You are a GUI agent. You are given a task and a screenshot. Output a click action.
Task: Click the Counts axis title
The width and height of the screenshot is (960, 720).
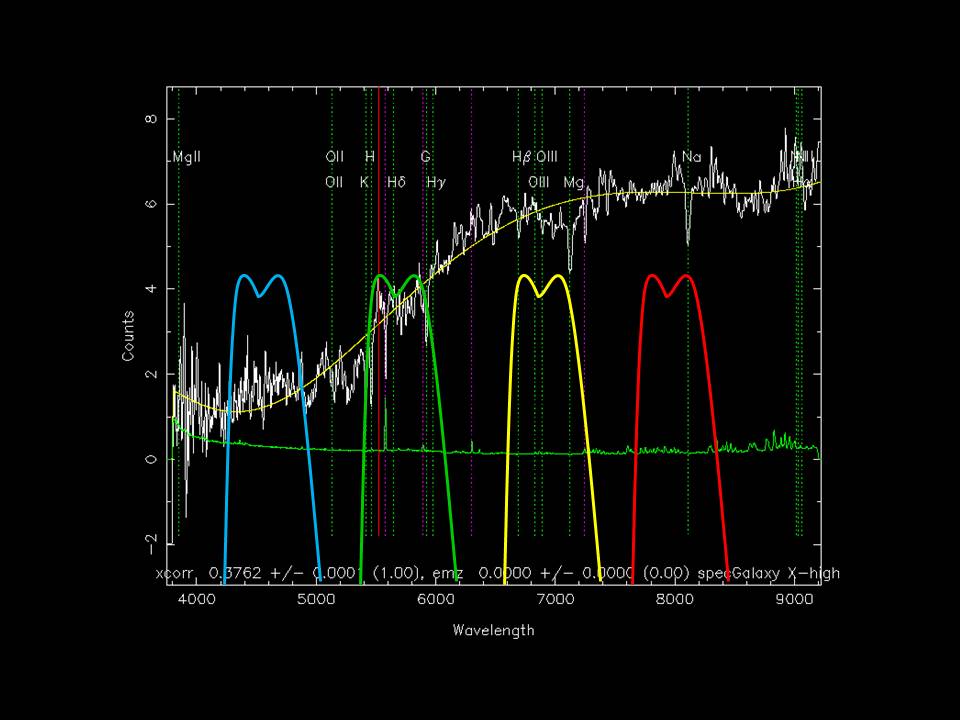(x=129, y=342)
